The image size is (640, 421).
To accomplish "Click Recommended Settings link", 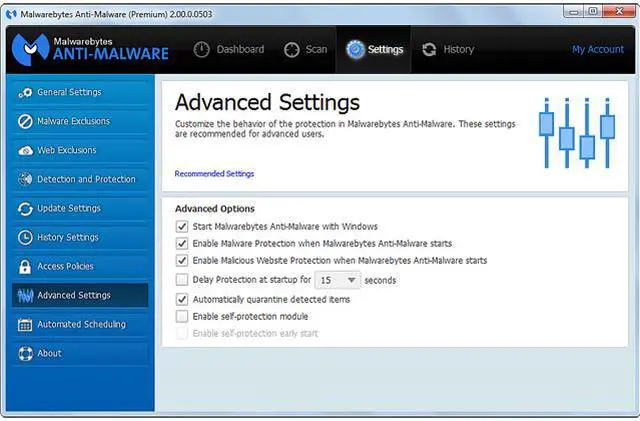I will tap(214, 174).
